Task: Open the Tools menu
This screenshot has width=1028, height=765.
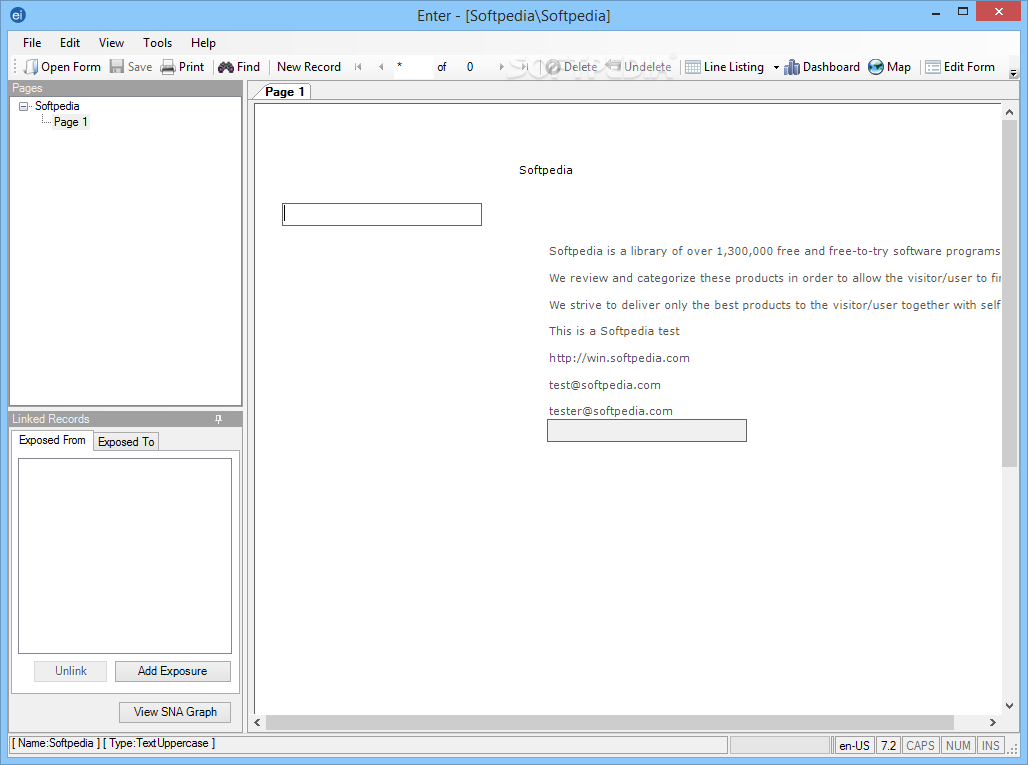Action: click(x=157, y=43)
